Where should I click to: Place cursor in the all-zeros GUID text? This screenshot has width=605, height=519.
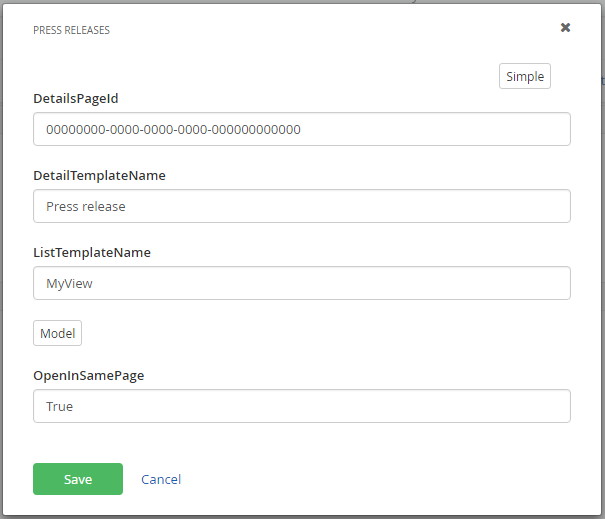pyautogui.click(x=173, y=130)
